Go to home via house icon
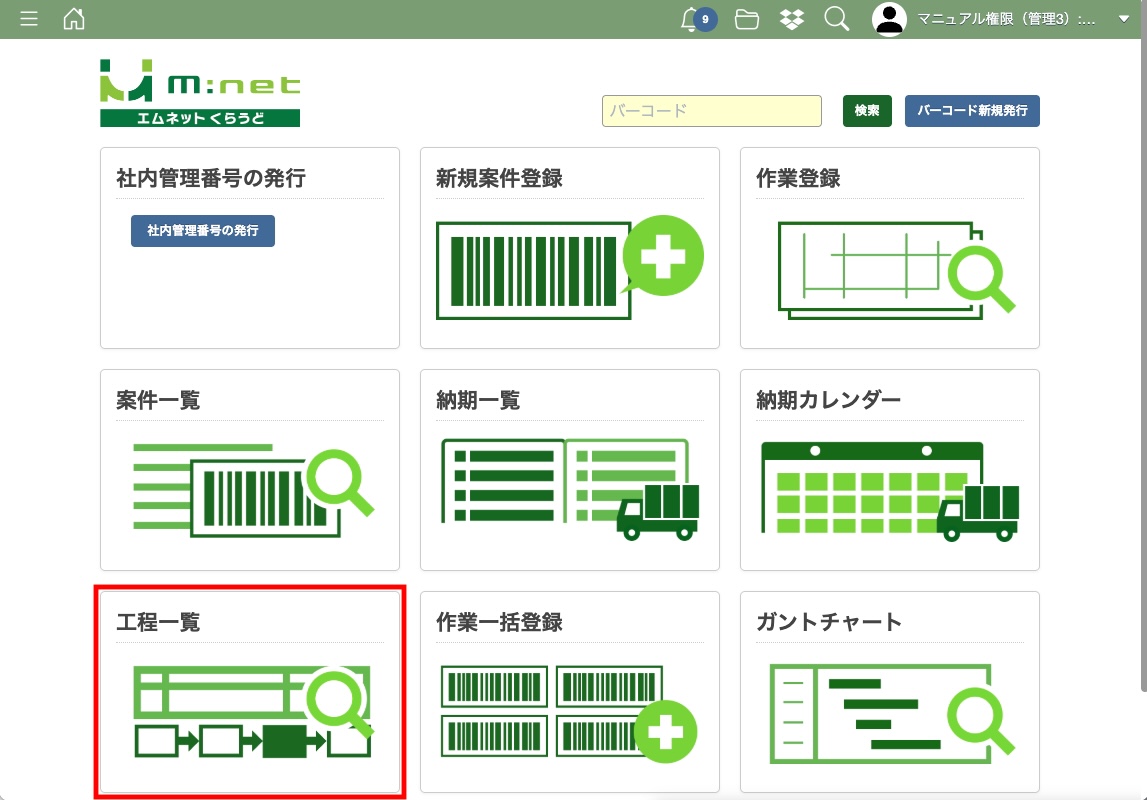1147x800 pixels. [x=74, y=19]
